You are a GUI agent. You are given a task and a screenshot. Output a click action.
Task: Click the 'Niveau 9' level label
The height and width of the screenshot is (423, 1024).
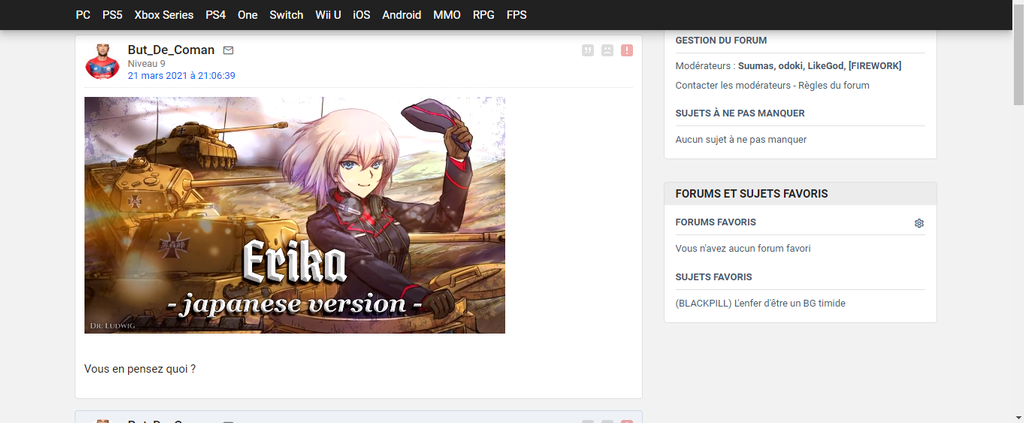(146, 64)
